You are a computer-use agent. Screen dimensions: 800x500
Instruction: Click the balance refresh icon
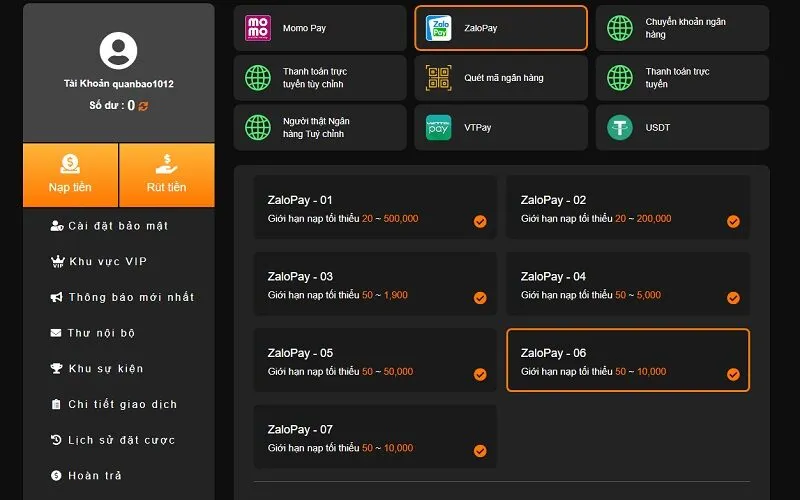coord(143,105)
